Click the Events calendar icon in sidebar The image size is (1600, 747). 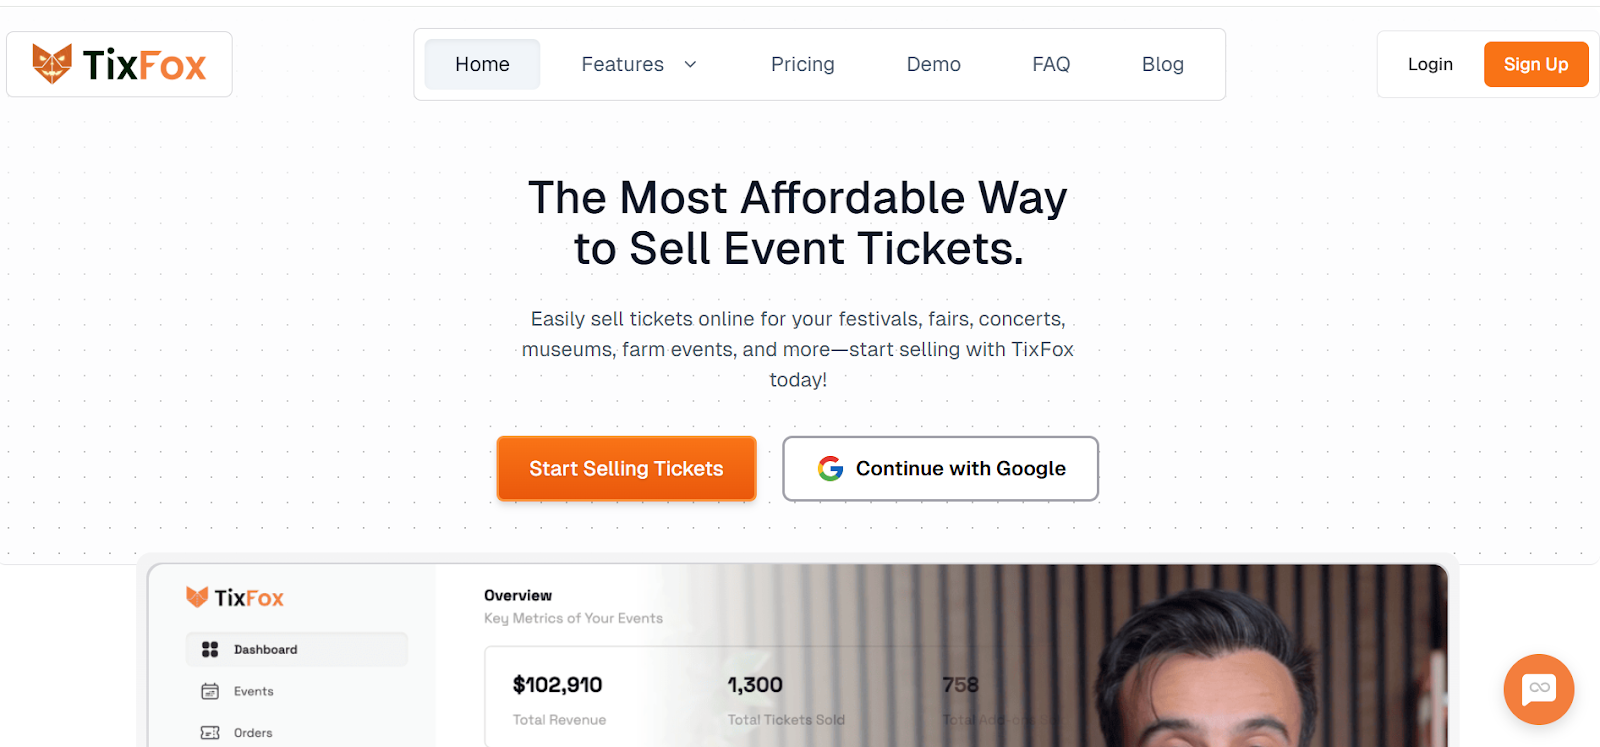pos(210,691)
